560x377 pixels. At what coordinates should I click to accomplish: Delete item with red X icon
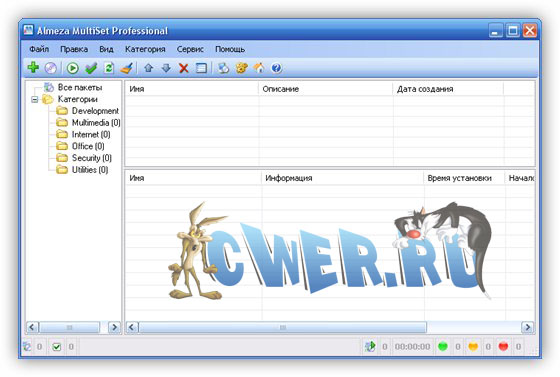click(x=184, y=68)
